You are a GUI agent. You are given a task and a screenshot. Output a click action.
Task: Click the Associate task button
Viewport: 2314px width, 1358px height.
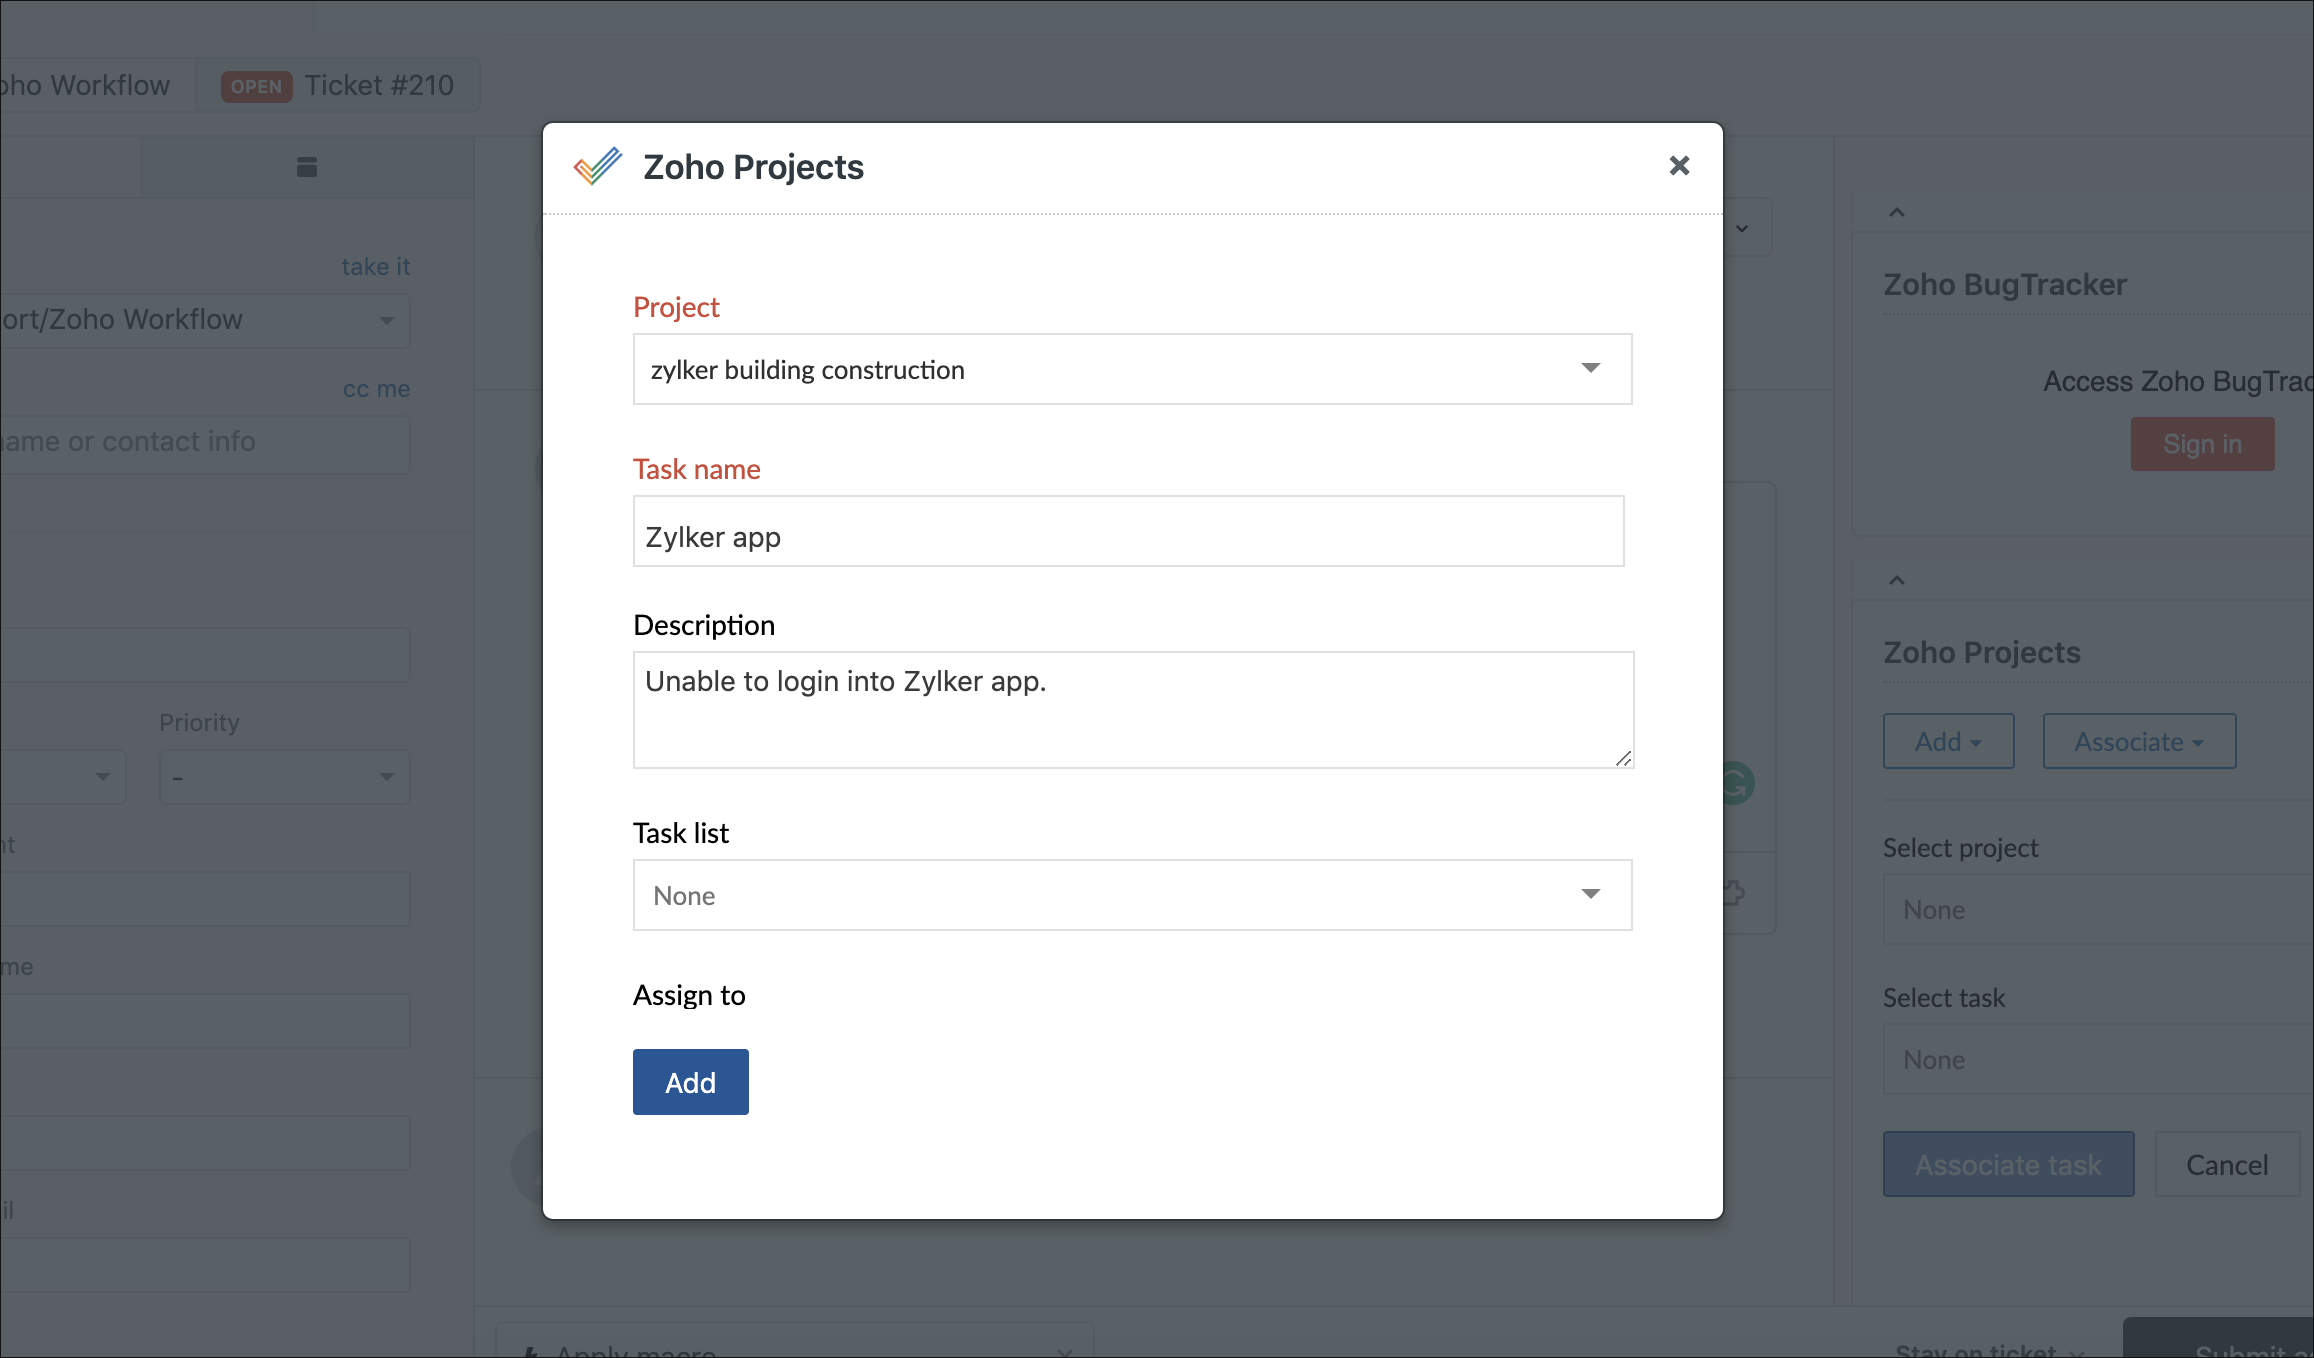tap(2008, 1165)
